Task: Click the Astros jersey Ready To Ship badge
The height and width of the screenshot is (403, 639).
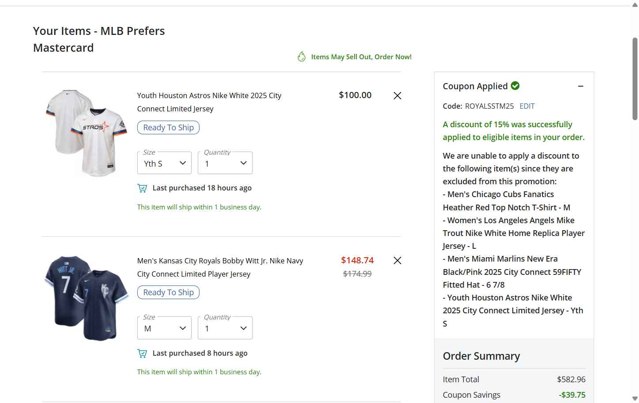Action: click(168, 128)
